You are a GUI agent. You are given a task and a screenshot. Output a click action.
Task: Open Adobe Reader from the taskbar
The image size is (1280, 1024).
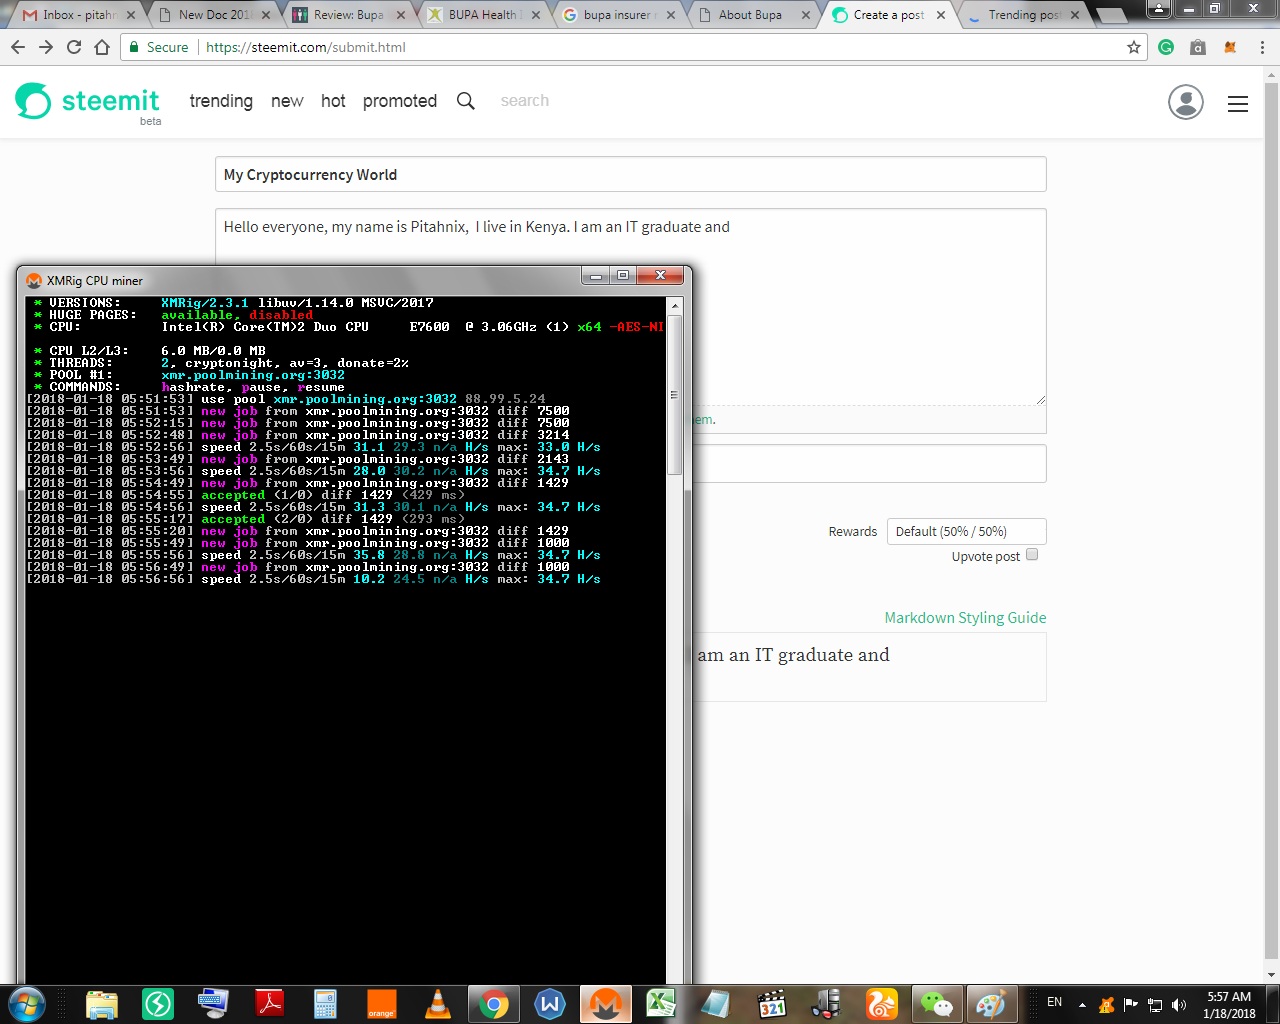coord(270,1004)
